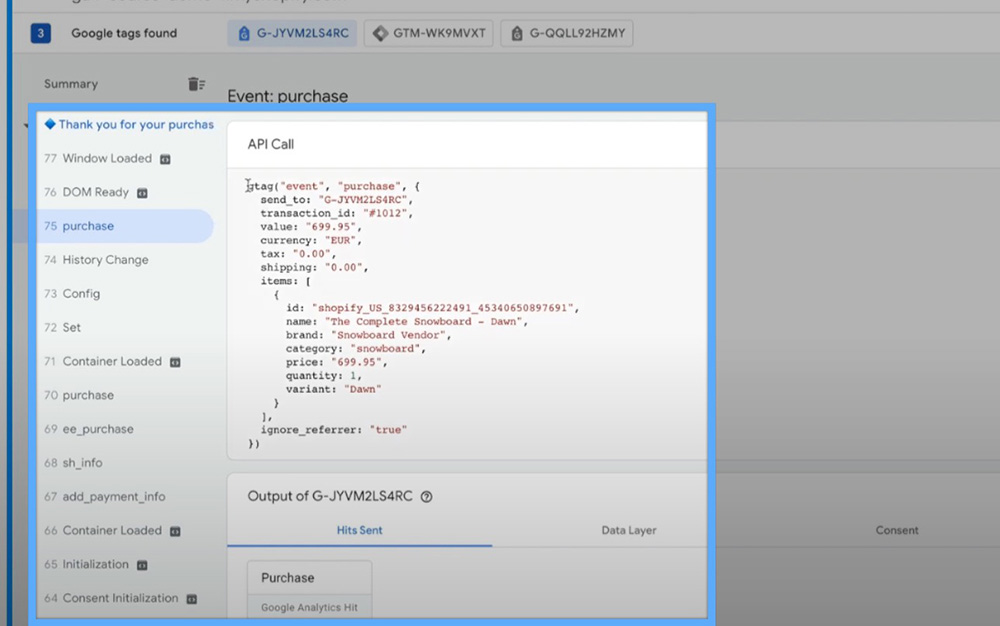Open the Hits Sent tab
This screenshot has width=1000, height=626.
coord(359,530)
